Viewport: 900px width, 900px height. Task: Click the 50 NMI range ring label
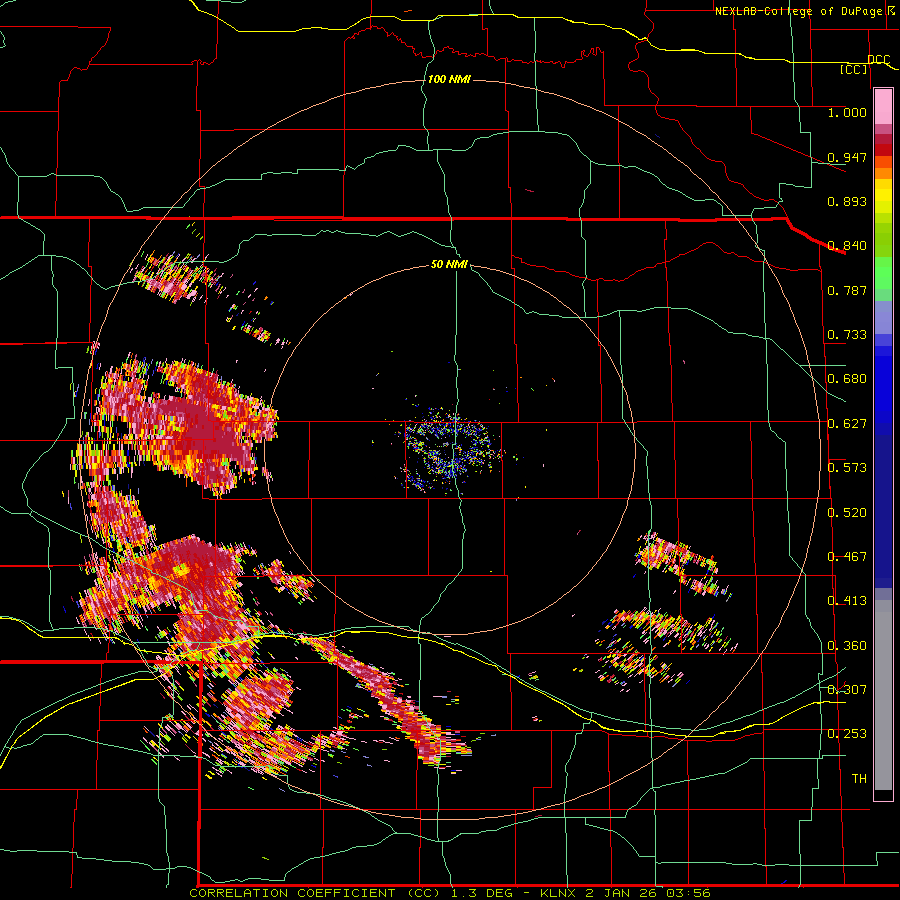(x=449, y=264)
